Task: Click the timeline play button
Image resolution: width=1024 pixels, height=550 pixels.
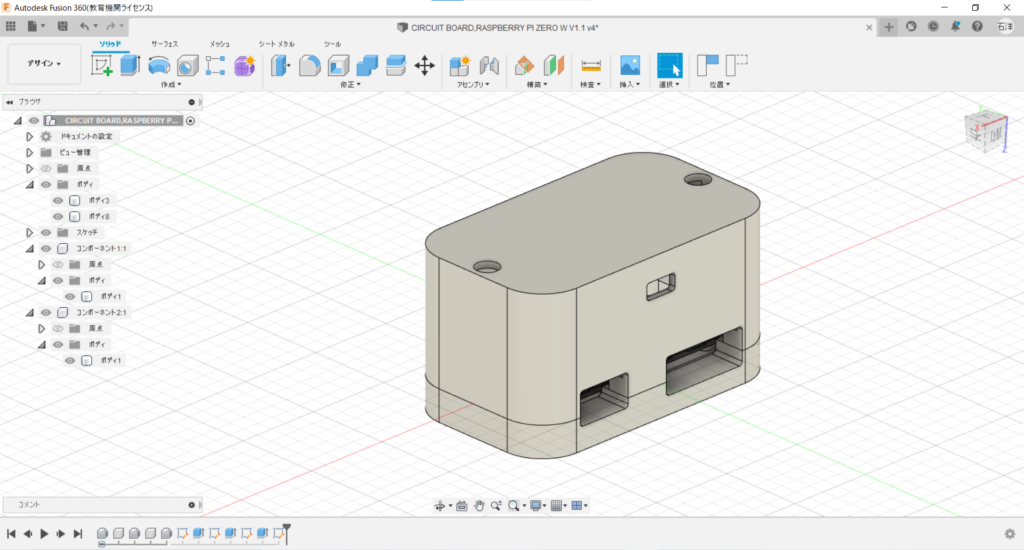Action: click(x=44, y=534)
